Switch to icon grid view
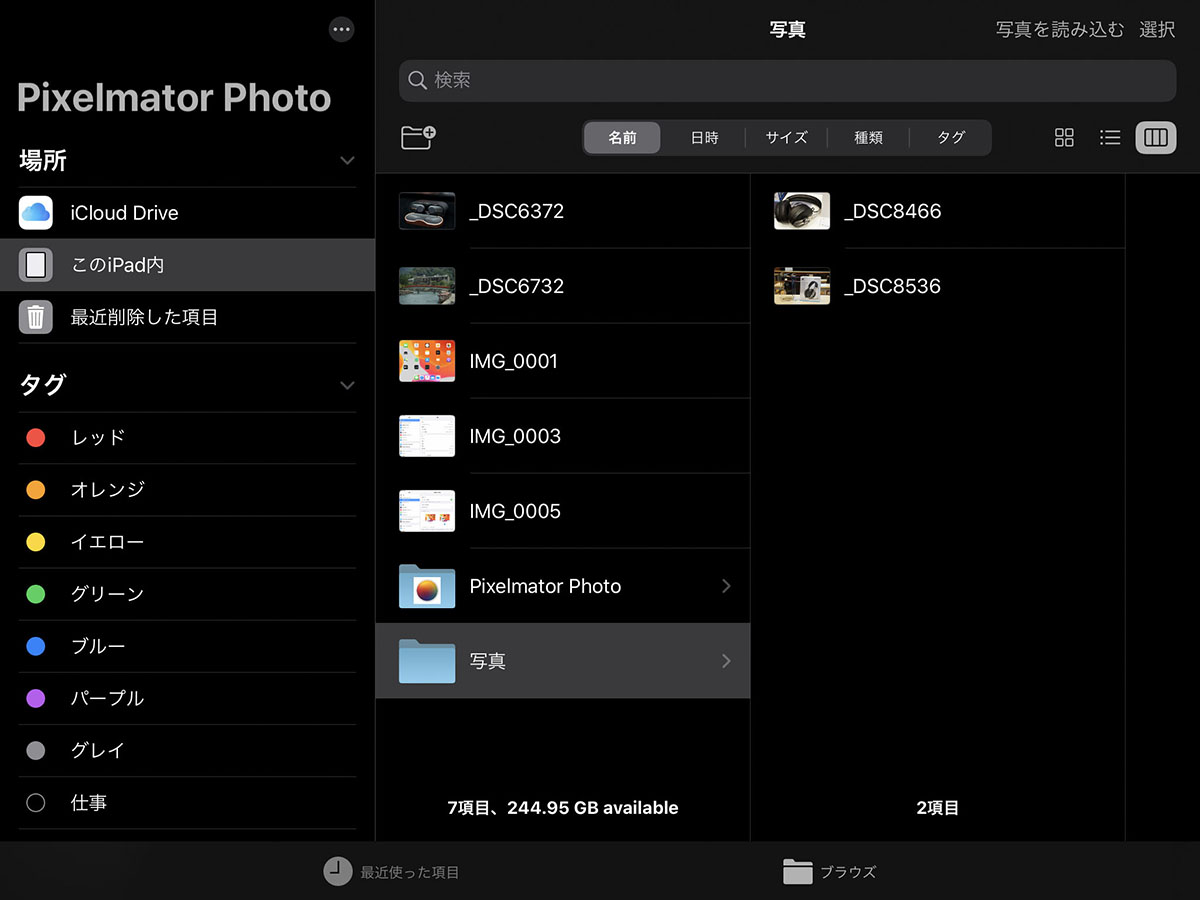Viewport: 1200px width, 900px height. pos(1064,138)
